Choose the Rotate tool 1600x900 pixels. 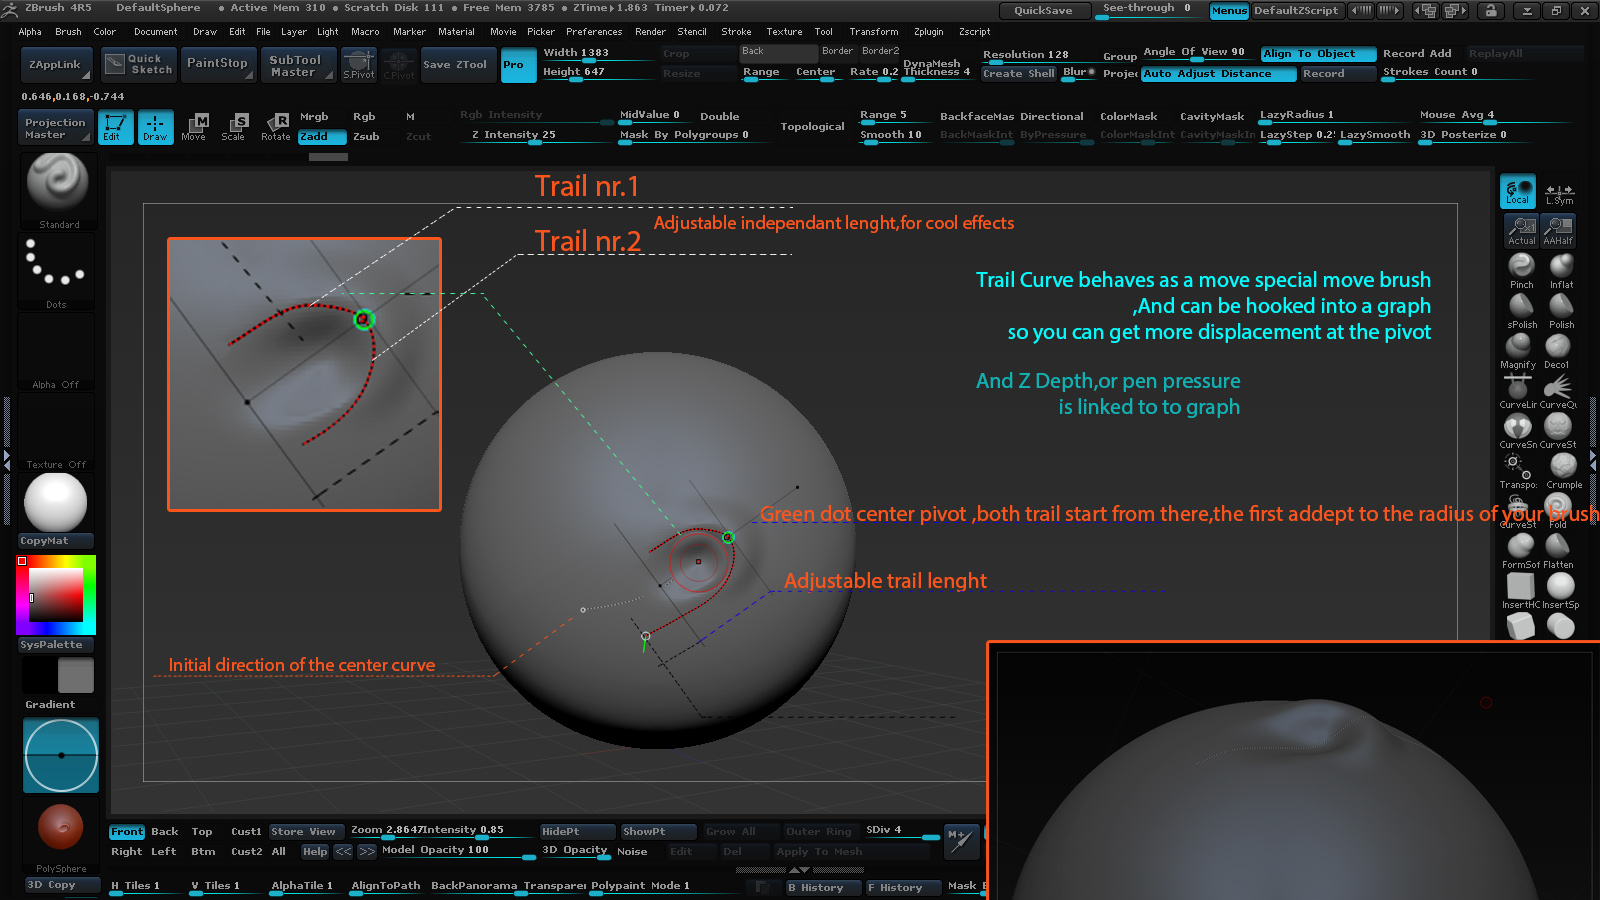[276, 127]
